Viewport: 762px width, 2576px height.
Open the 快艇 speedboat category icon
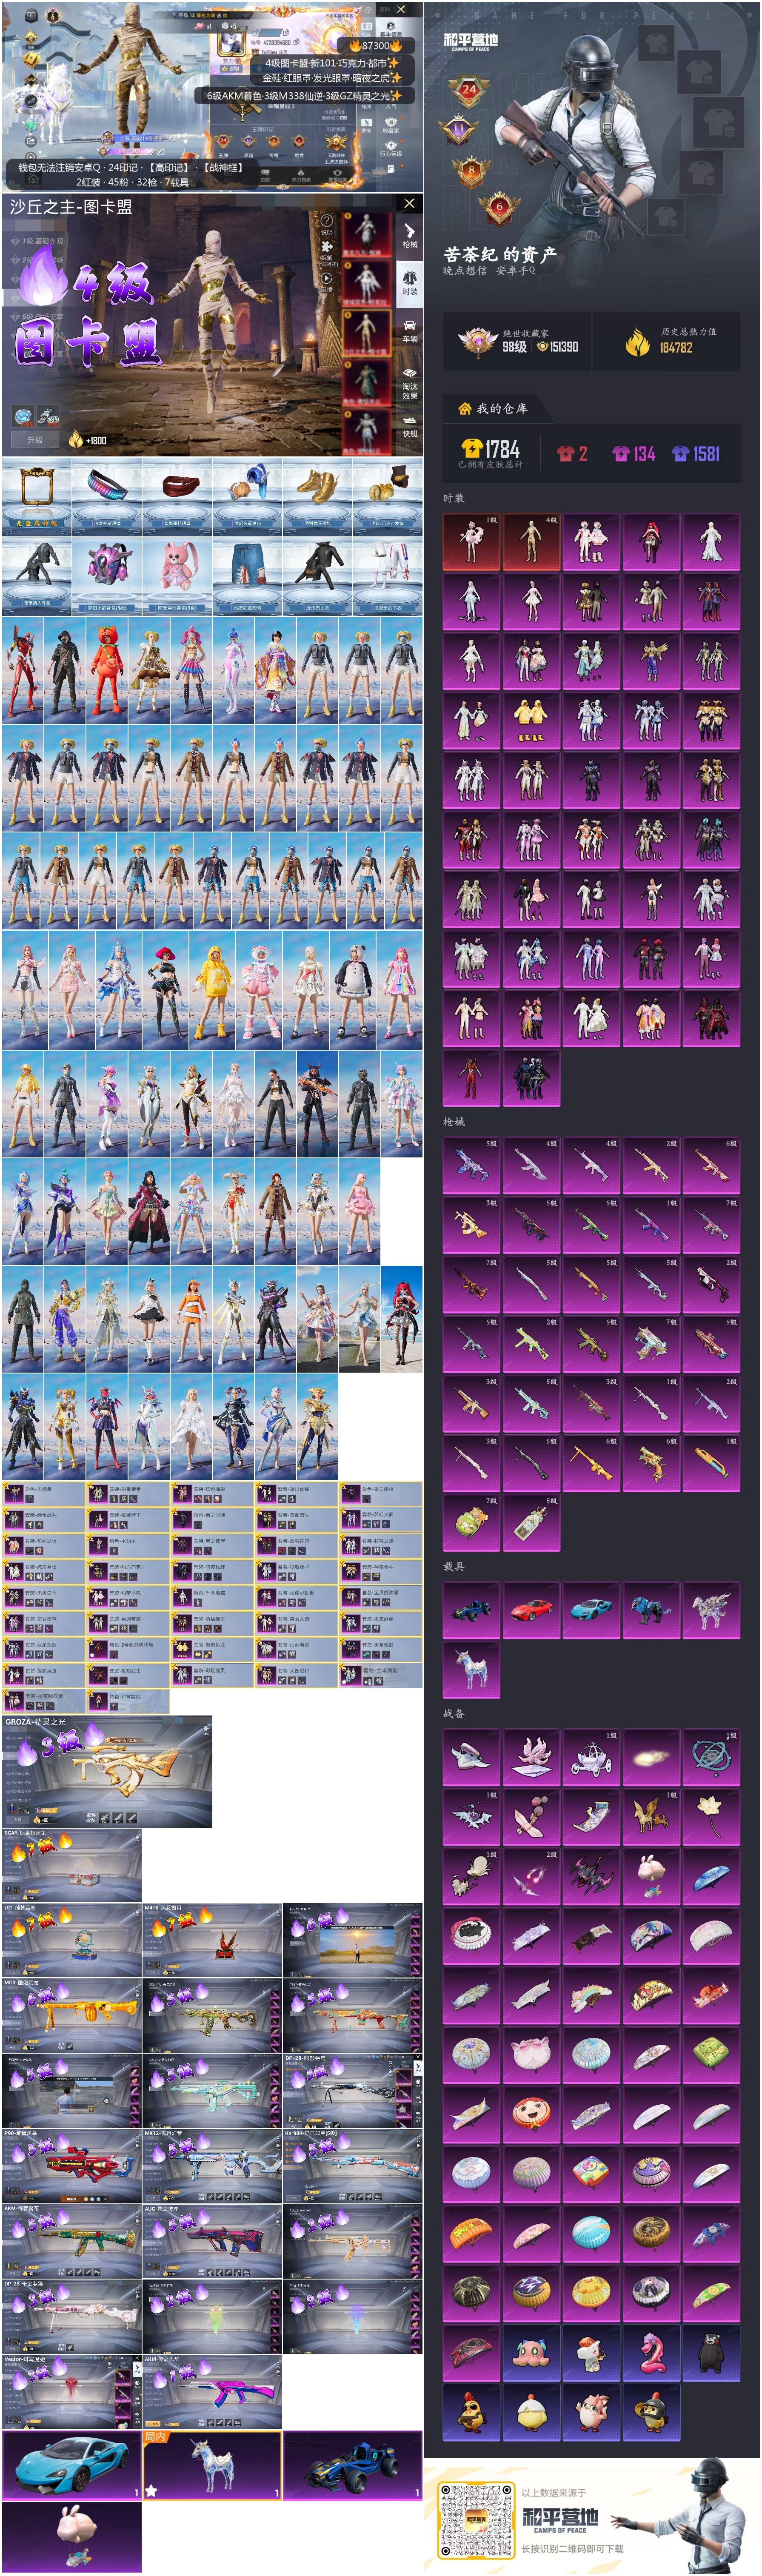410,427
